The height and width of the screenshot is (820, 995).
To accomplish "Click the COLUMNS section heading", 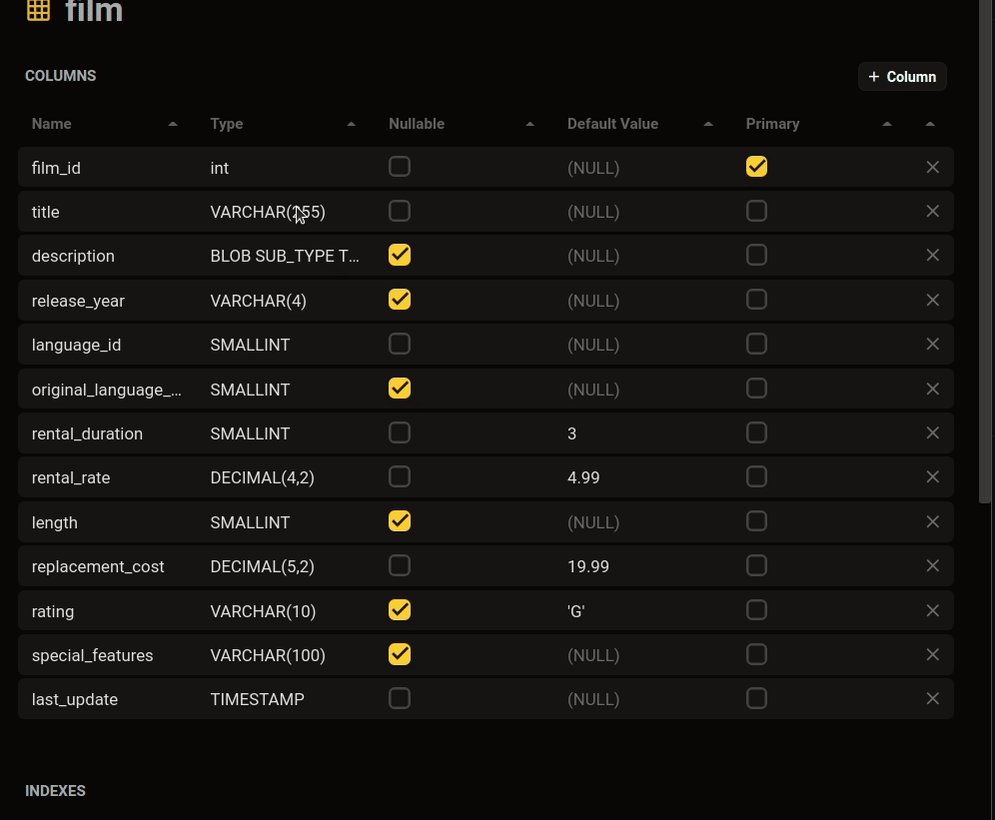I will pyautogui.click(x=60, y=76).
